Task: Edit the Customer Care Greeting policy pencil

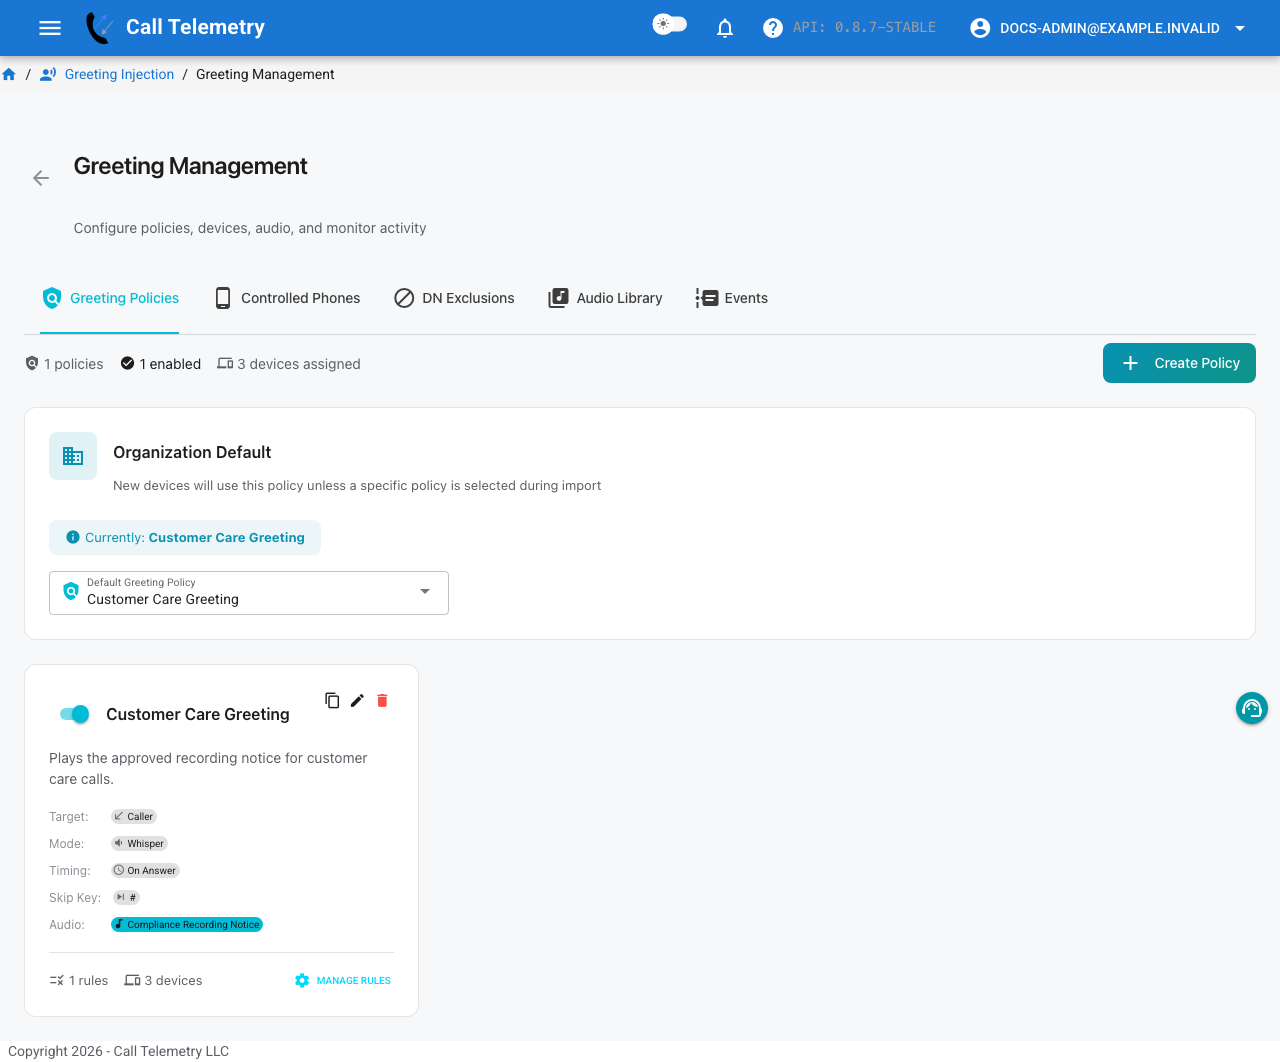Action: pyautogui.click(x=357, y=700)
